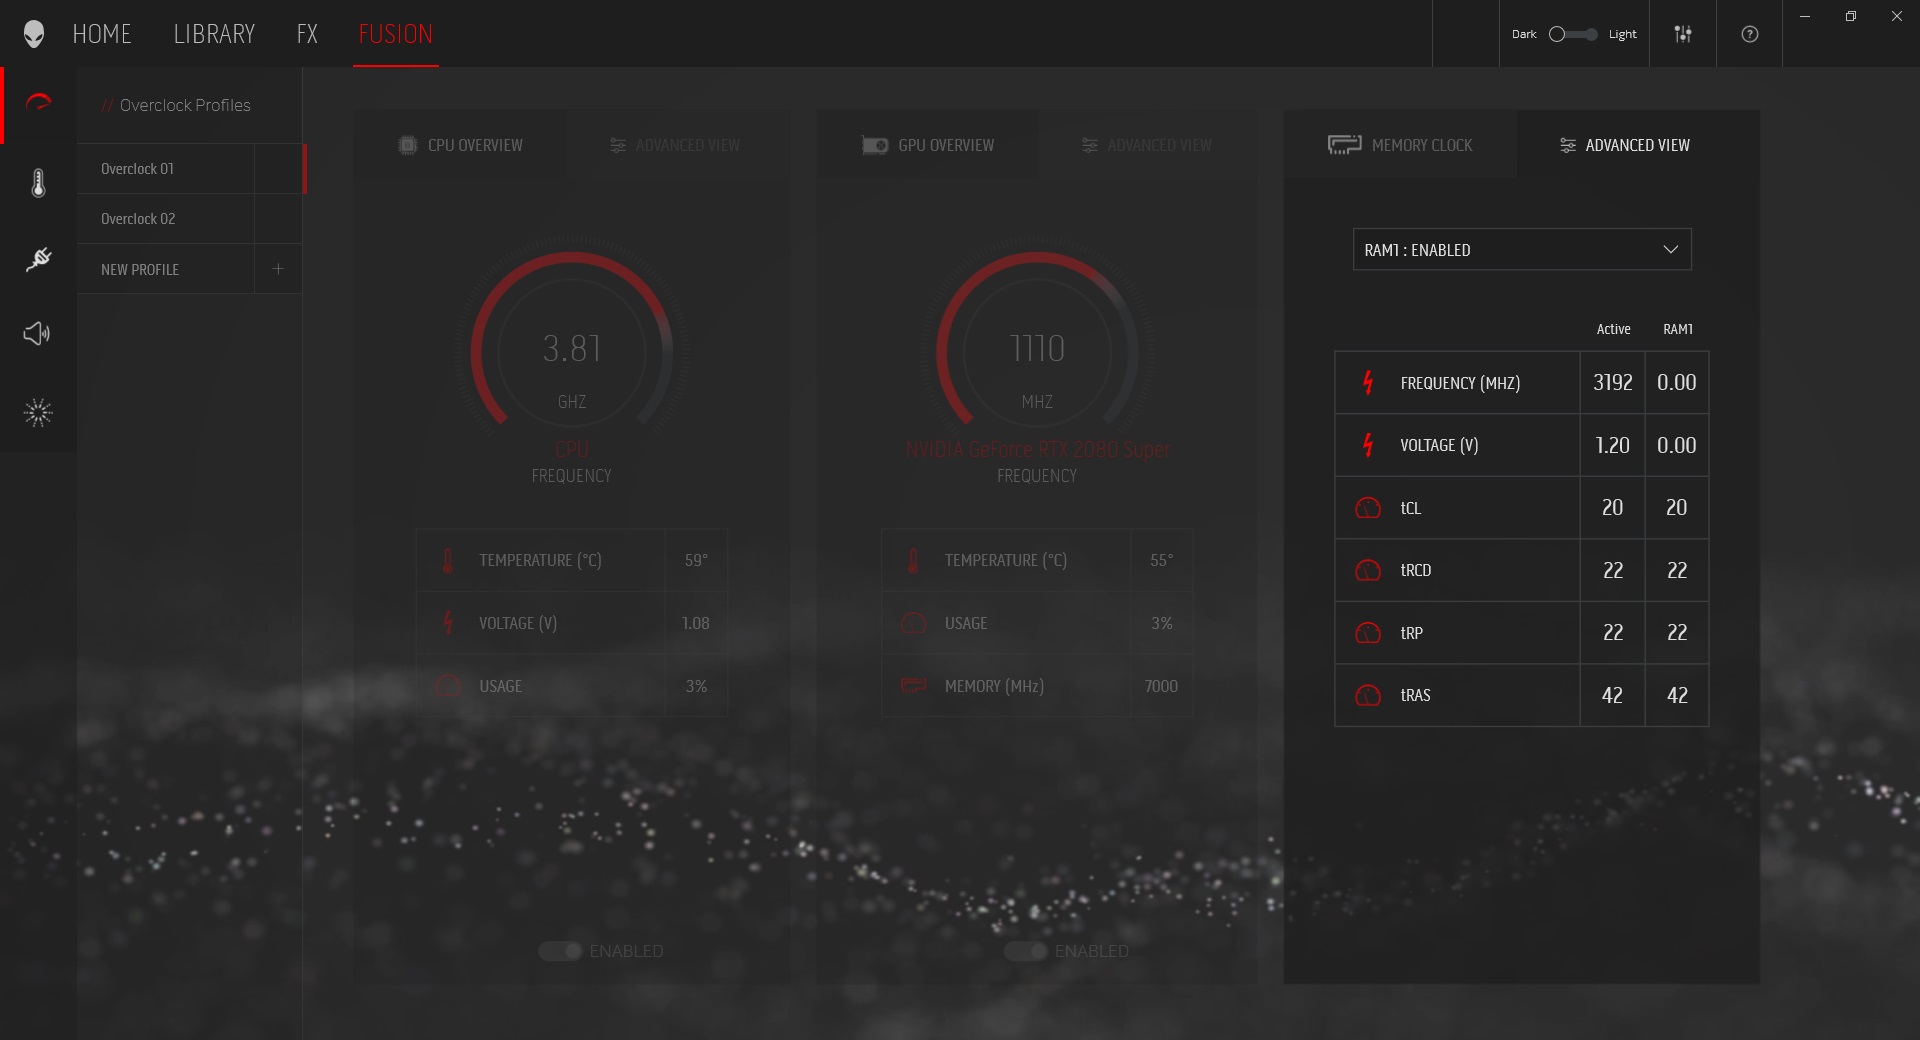The height and width of the screenshot is (1040, 1920).
Task: Open the audio recon starburst sidebar section
Action: [38, 412]
